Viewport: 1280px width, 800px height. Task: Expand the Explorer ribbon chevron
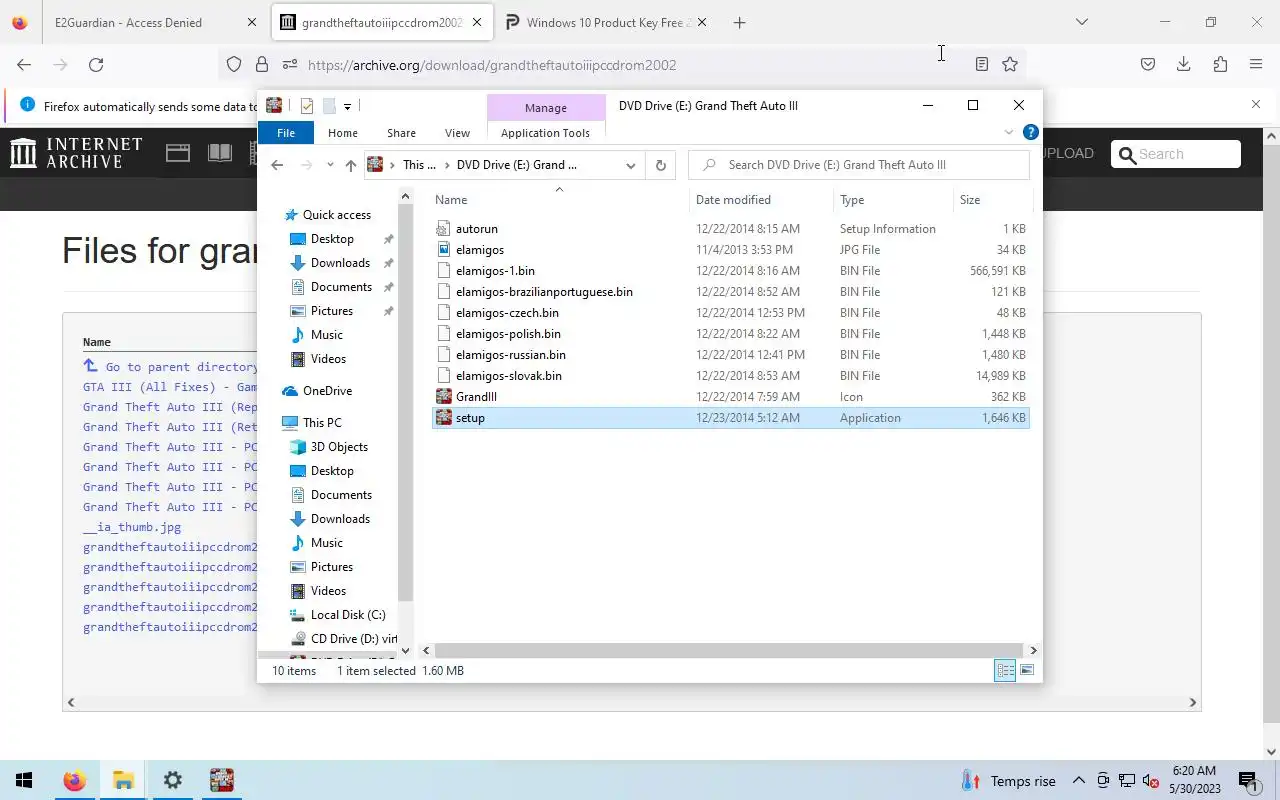pyautogui.click(x=1008, y=132)
